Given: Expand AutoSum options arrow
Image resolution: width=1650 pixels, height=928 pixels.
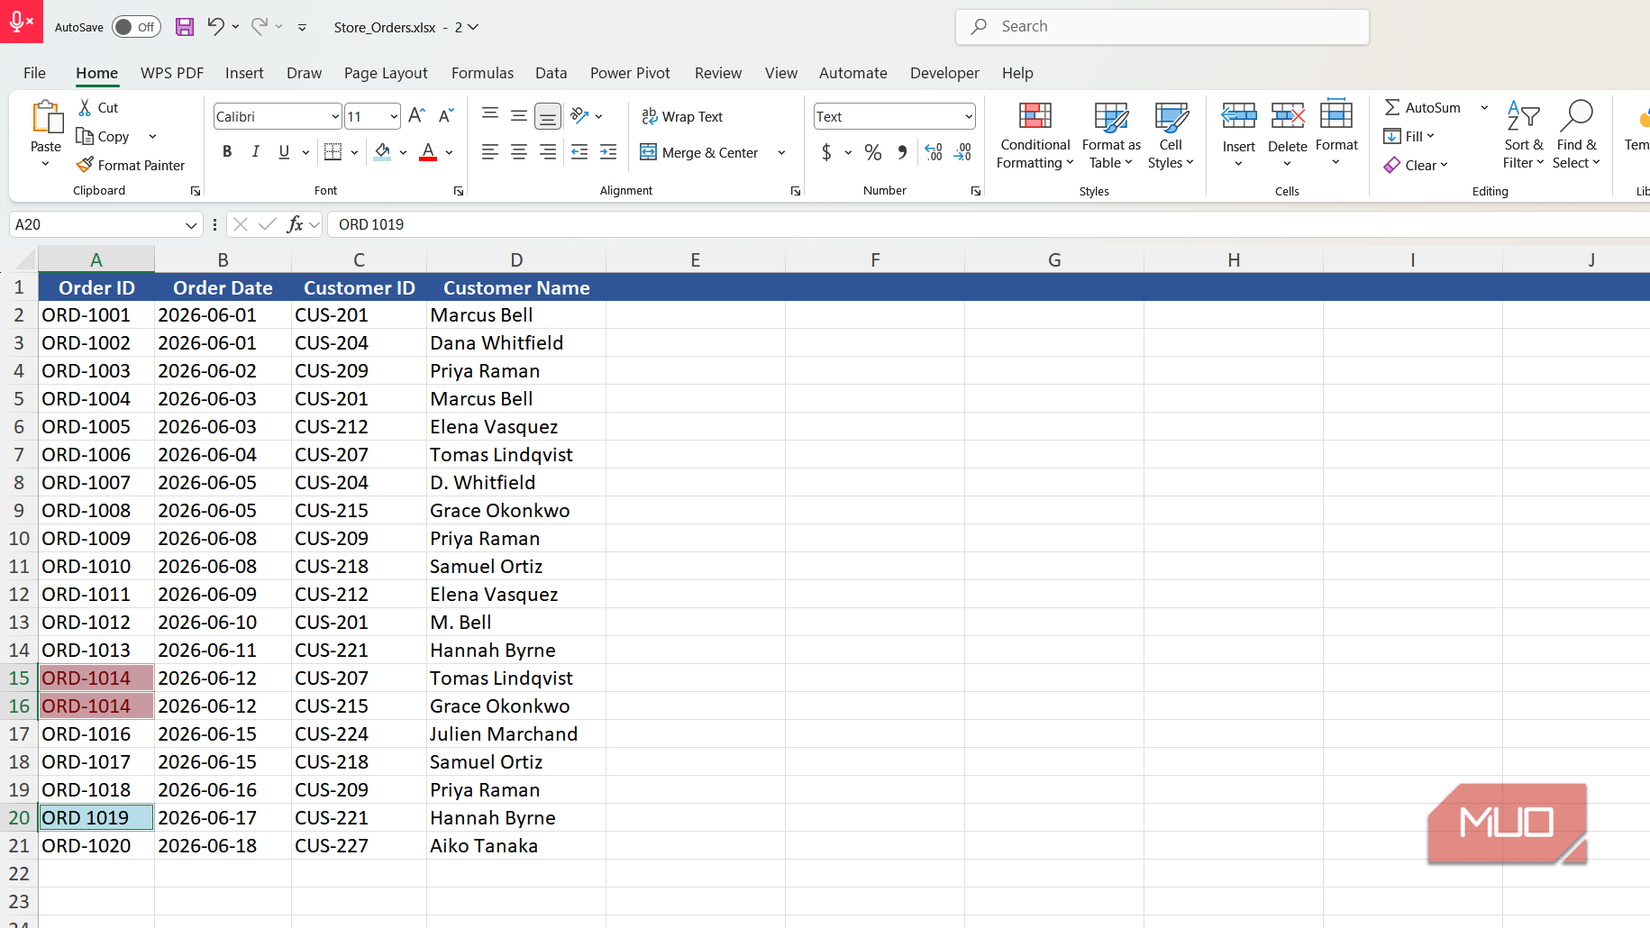Looking at the screenshot, I should point(1484,107).
